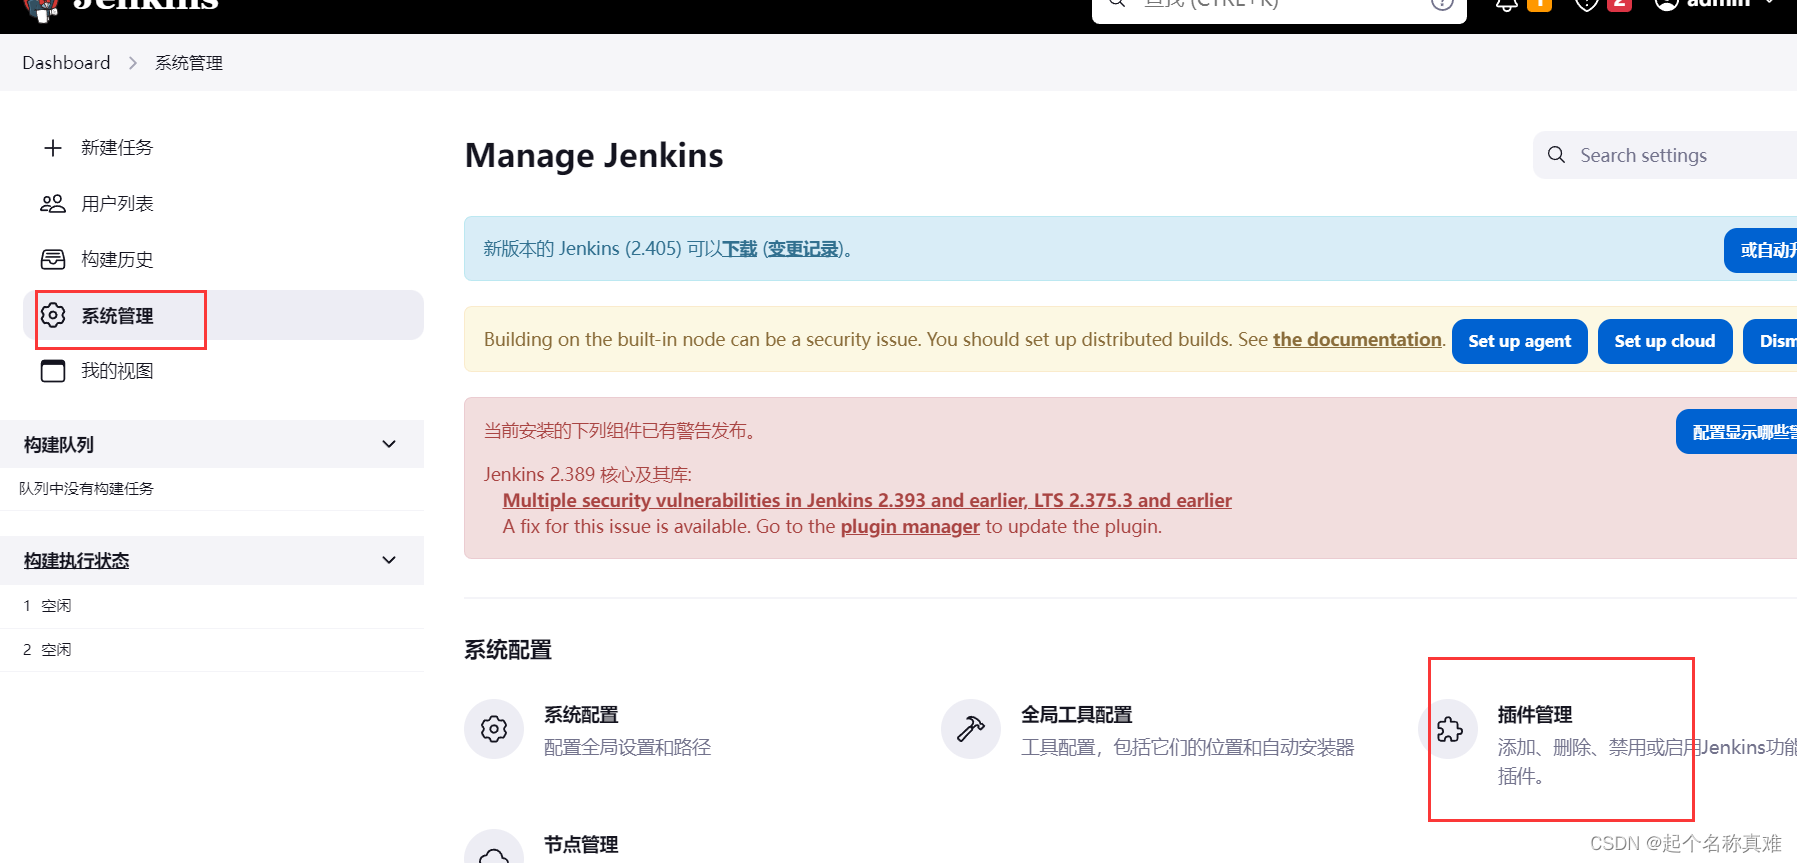Open Multiple security vulnerabilities advisory link
This screenshot has width=1797, height=863.
[x=867, y=501]
